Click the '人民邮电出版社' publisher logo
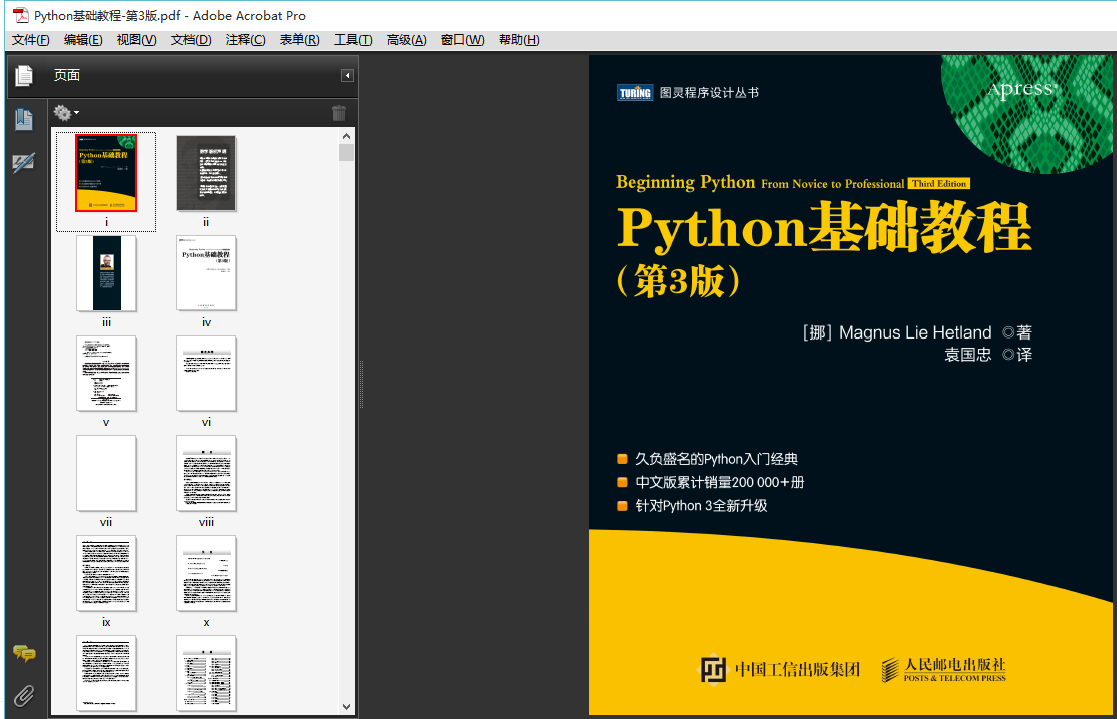 pos(943,669)
